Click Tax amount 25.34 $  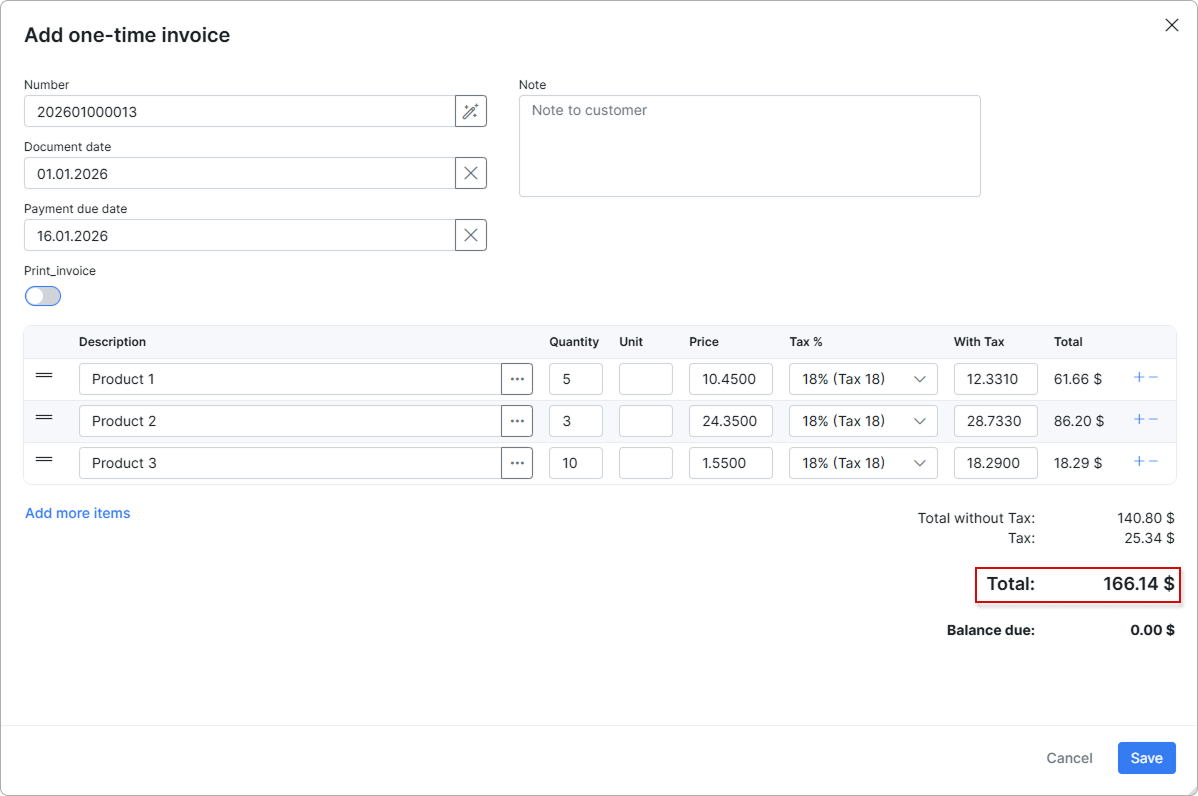[1149, 538]
